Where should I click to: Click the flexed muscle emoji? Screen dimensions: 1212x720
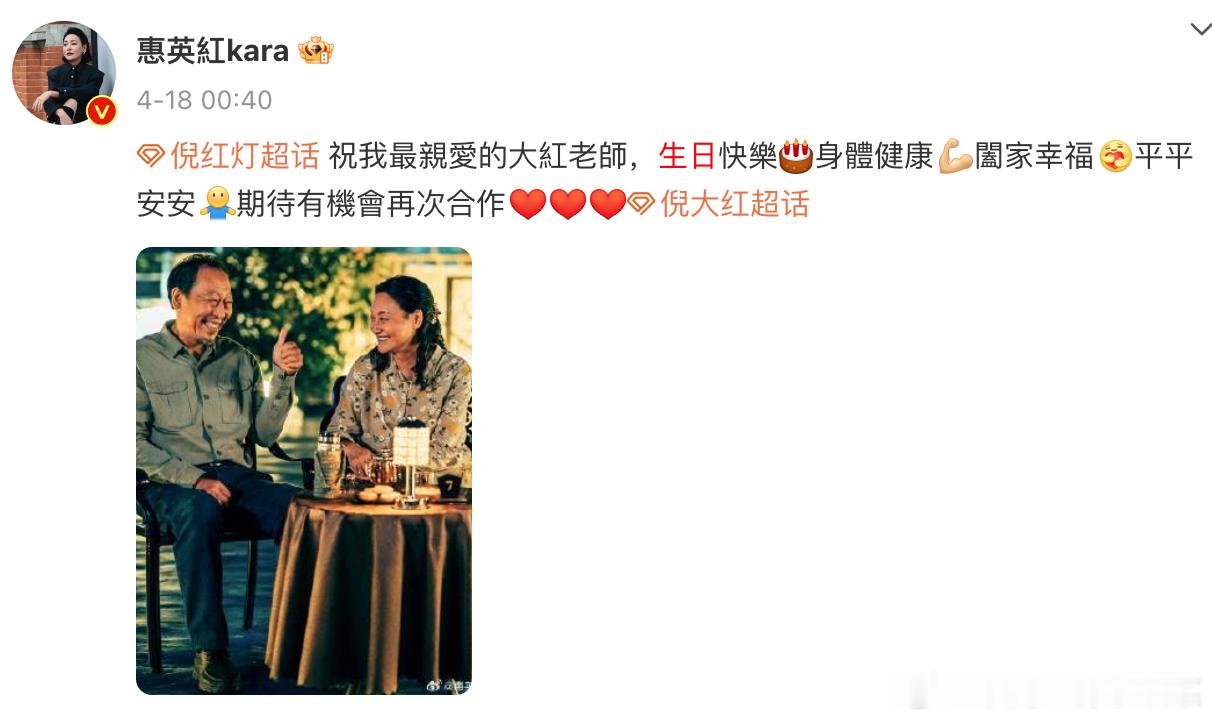pos(955,157)
